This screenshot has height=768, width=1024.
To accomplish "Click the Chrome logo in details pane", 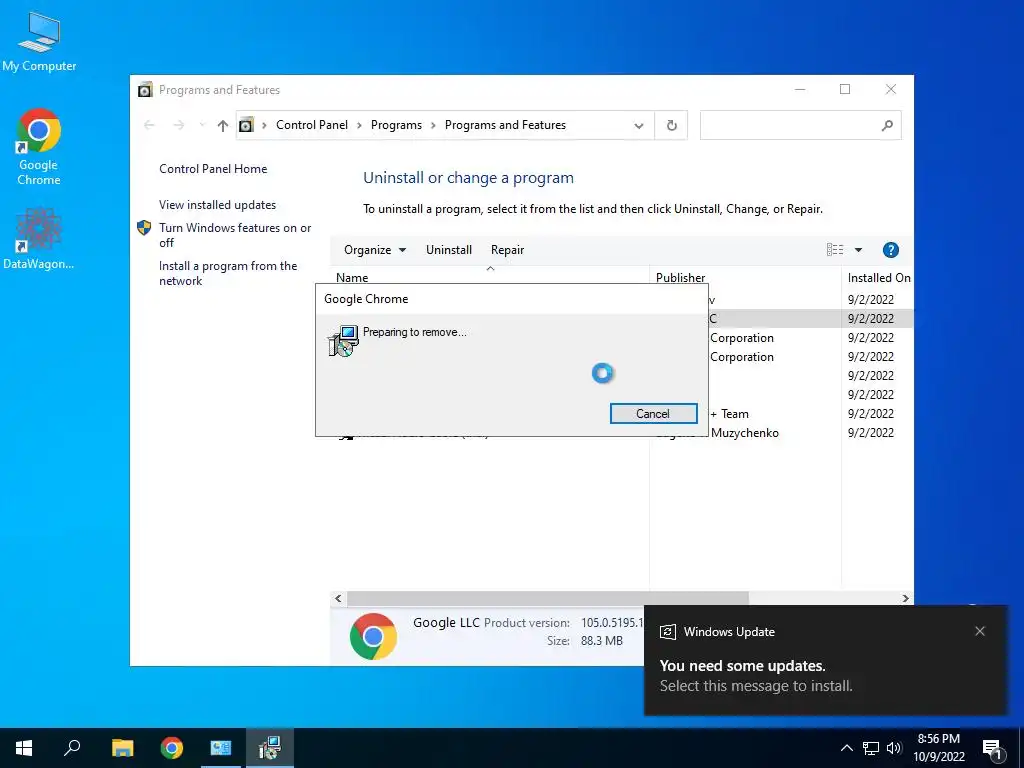I will click(x=373, y=635).
